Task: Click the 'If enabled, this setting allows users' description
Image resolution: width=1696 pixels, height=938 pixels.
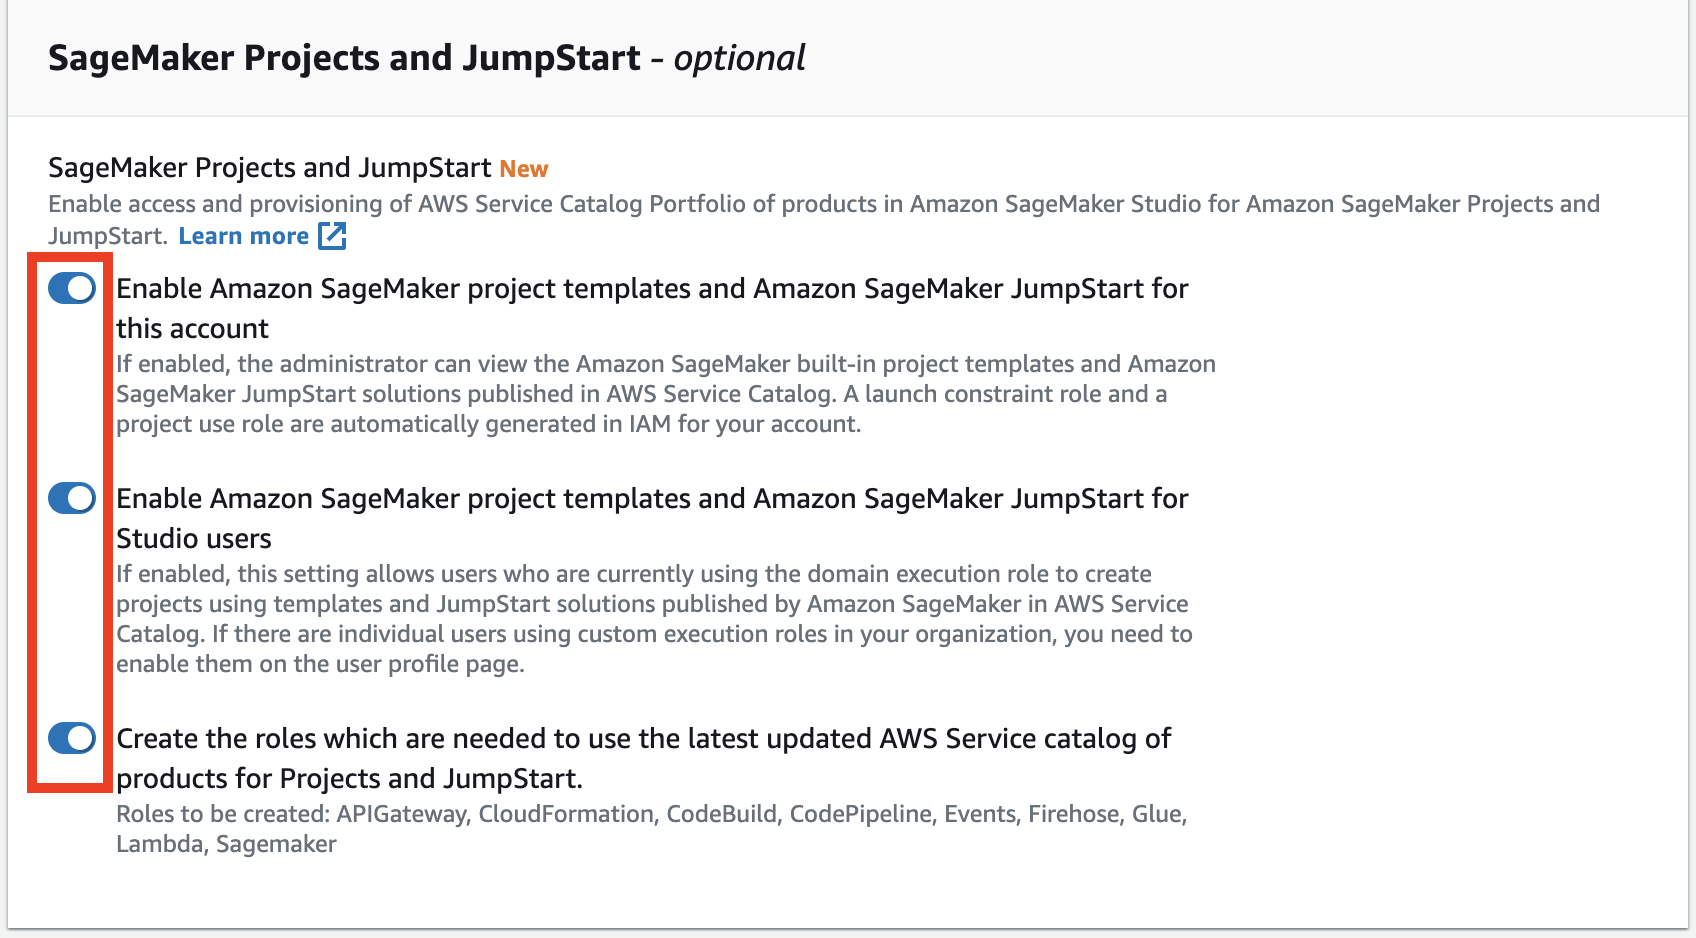Action: 654,619
